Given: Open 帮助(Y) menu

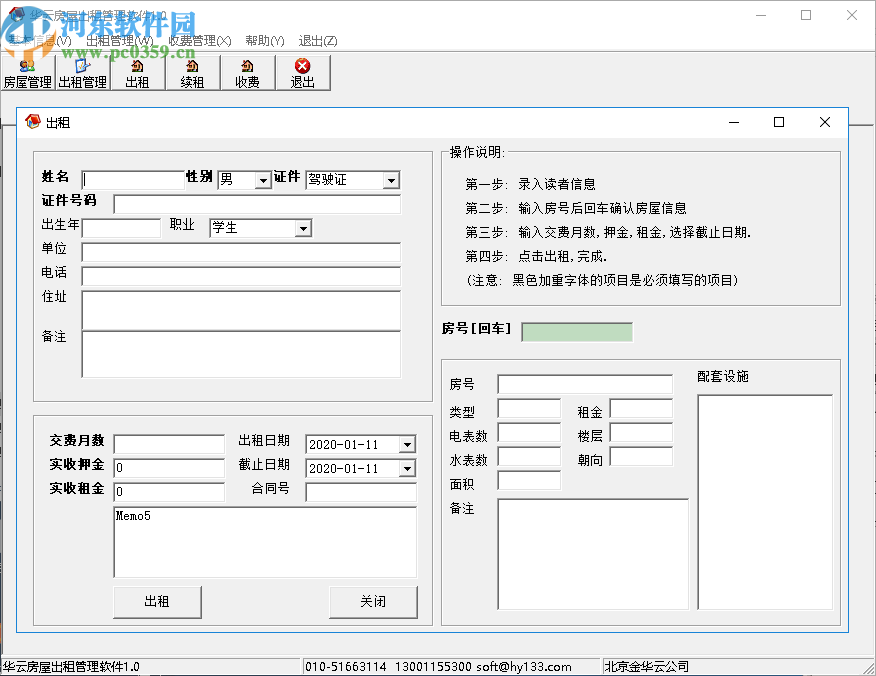Looking at the screenshot, I should (x=265, y=41).
